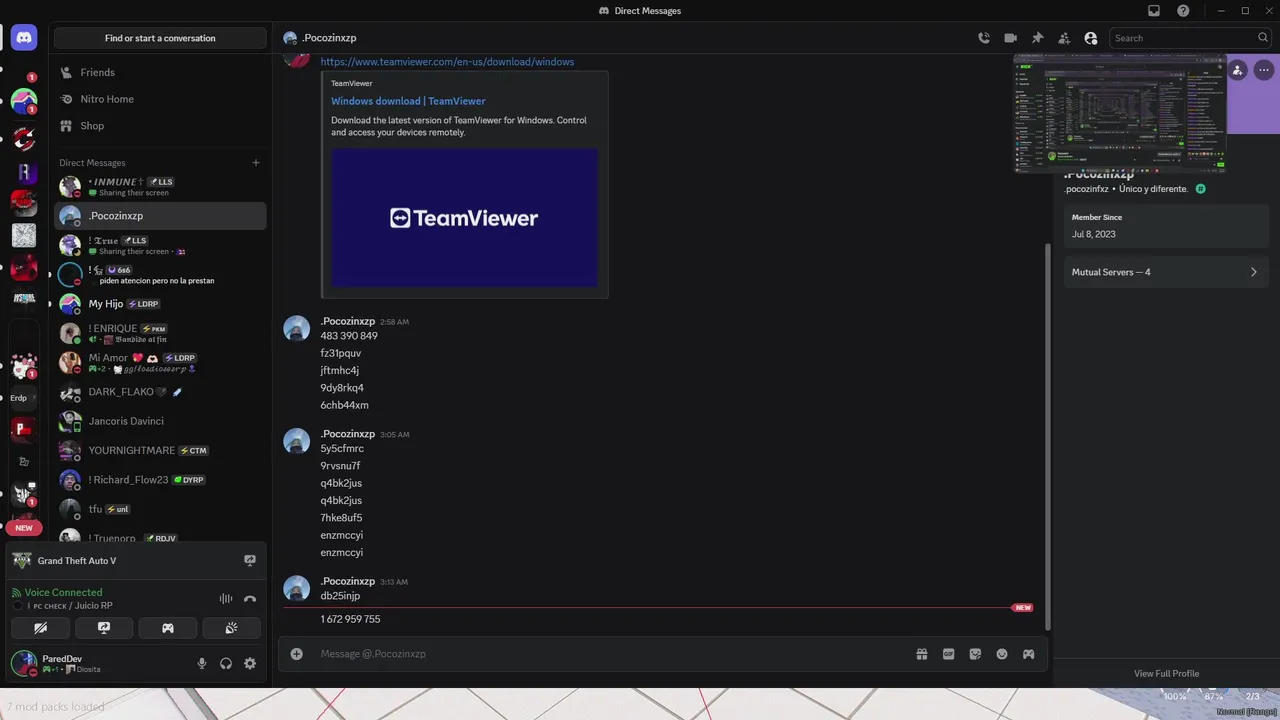Share your screen button in voice panel

point(104,628)
